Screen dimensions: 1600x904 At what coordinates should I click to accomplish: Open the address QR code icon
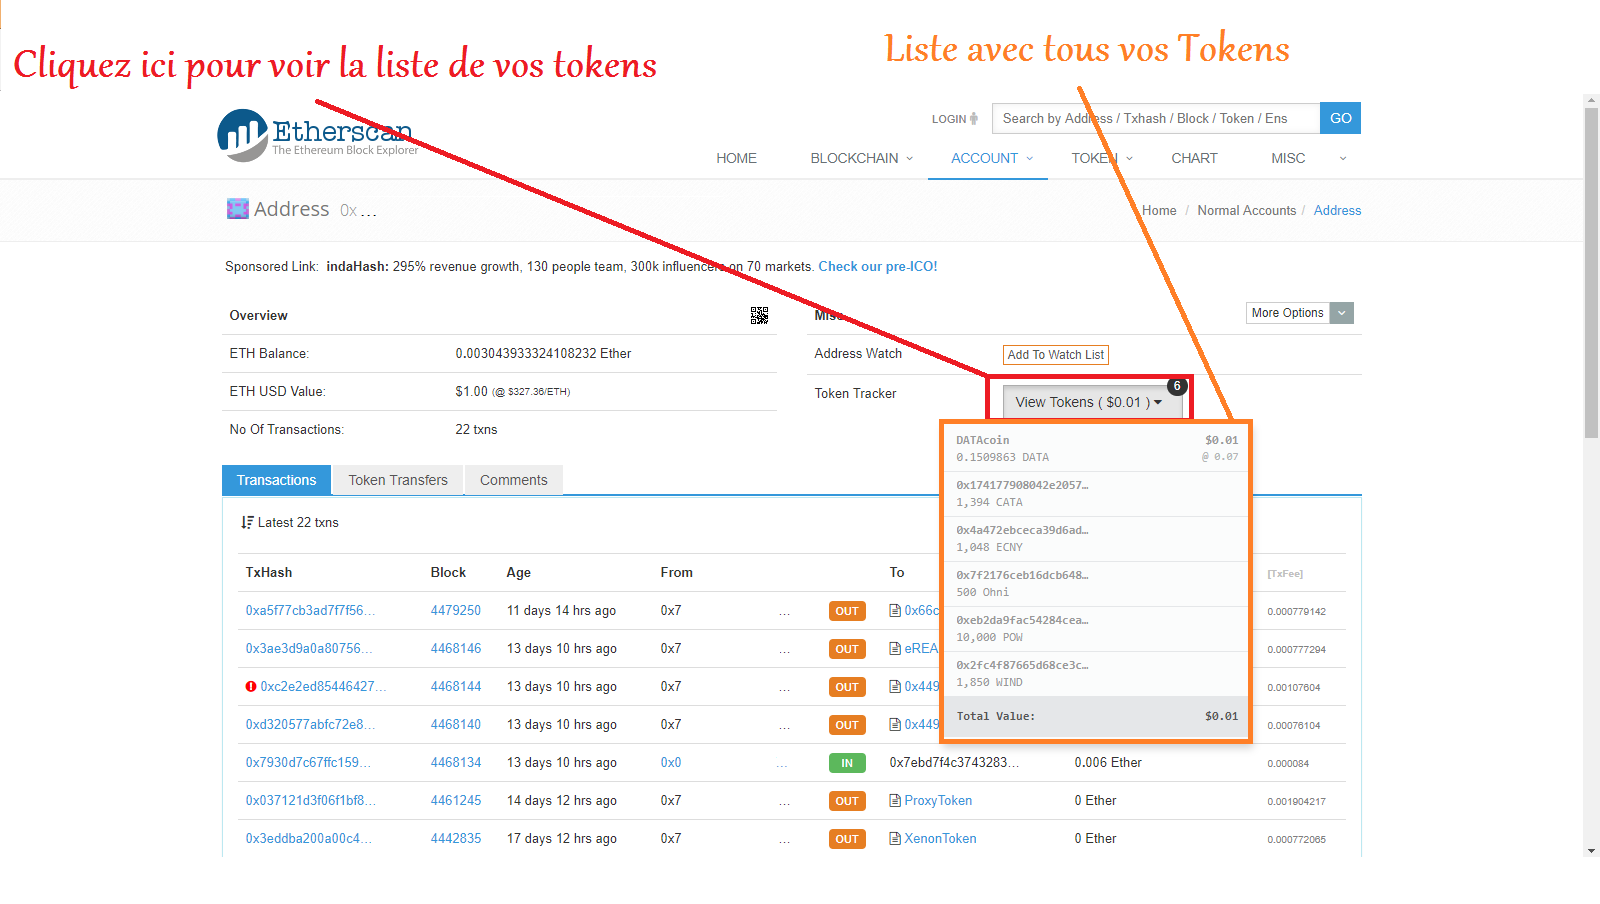[759, 316]
